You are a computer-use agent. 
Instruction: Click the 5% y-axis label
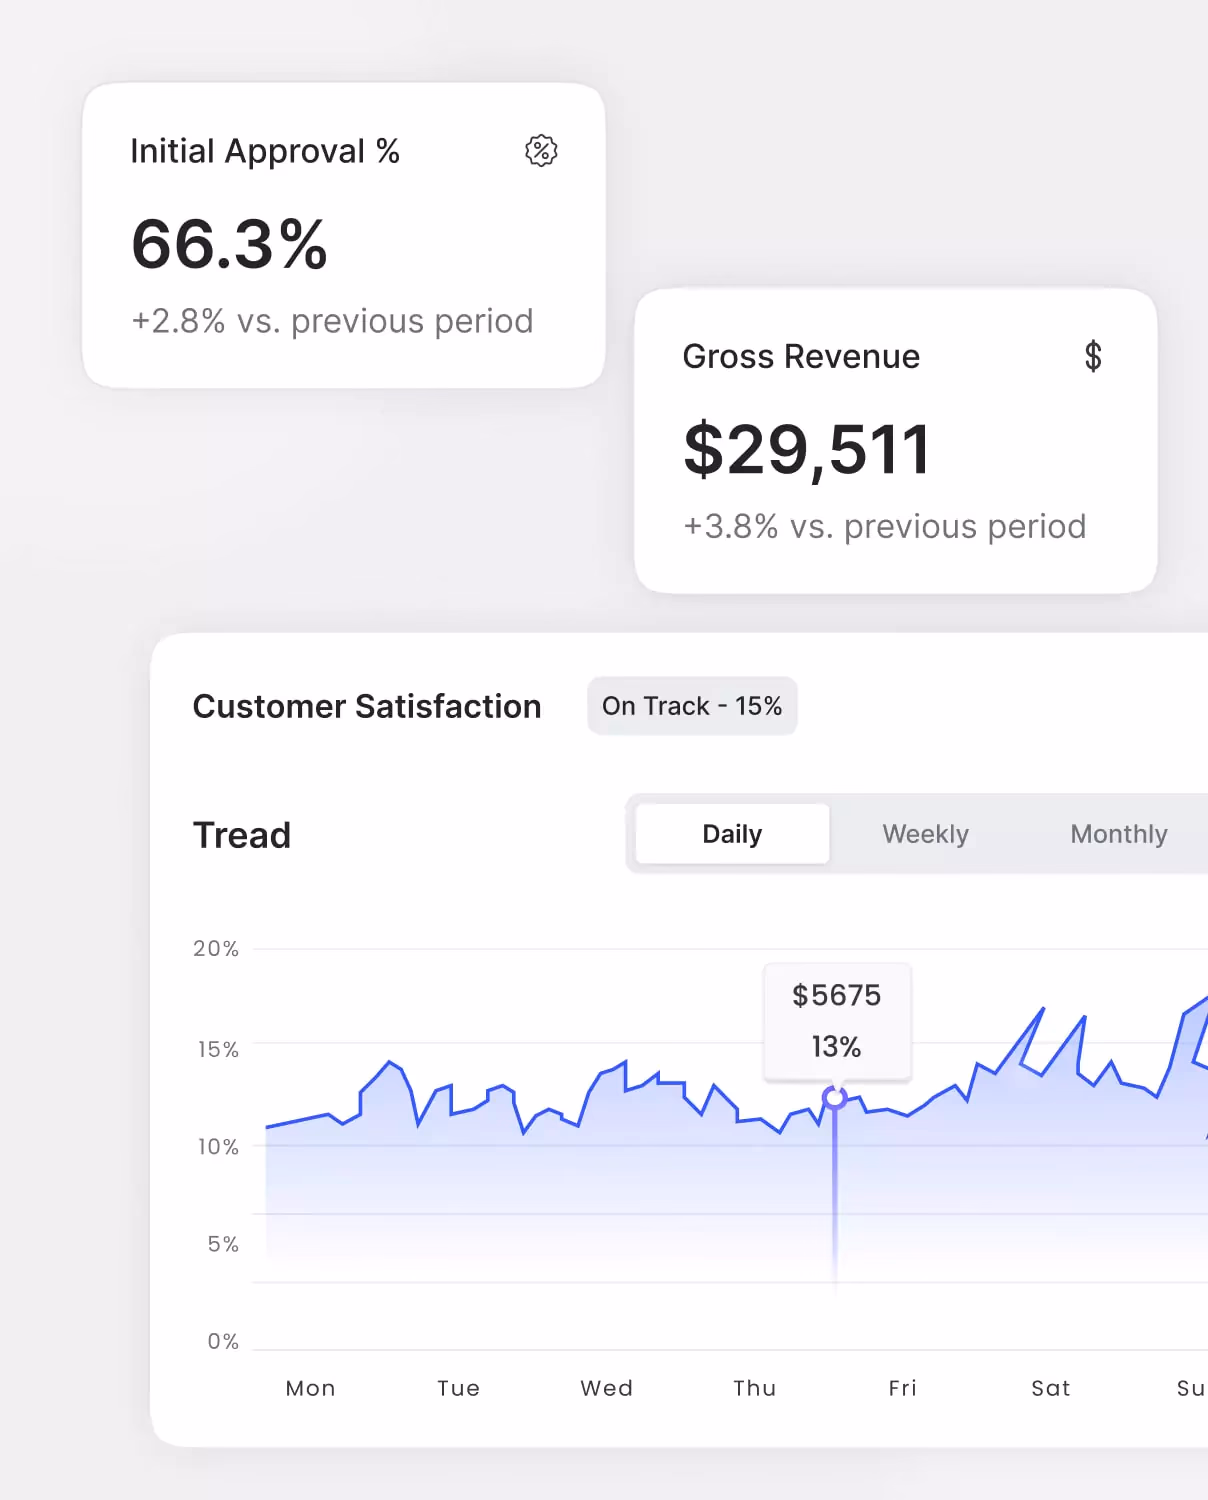click(223, 1244)
